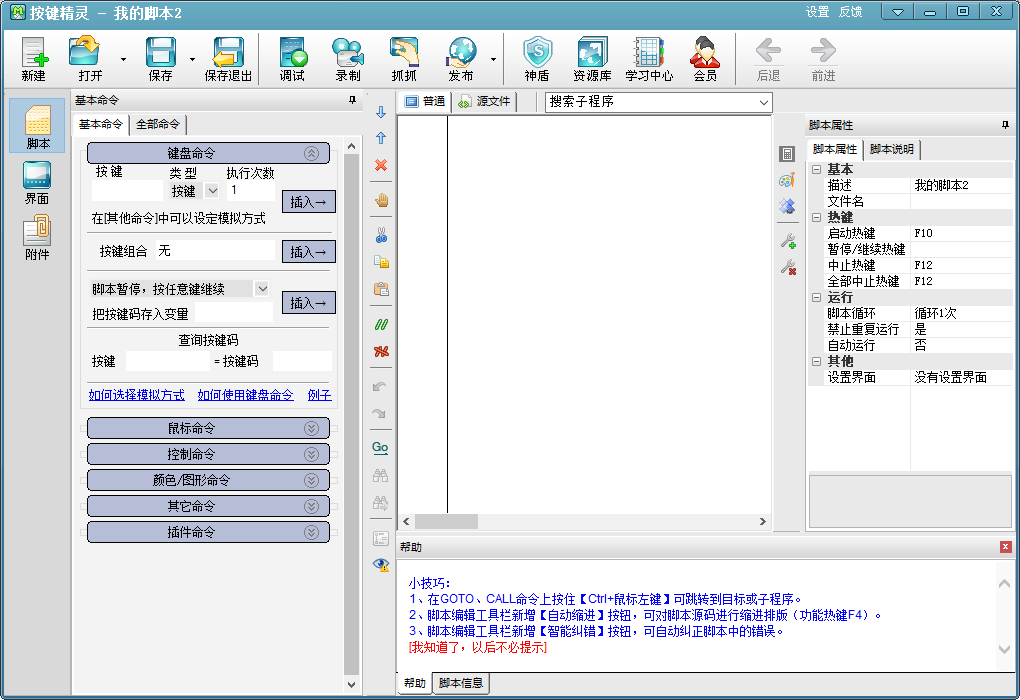Start script debugging via 调试 icon
The image size is (1020, 700).
pyautogui.click(x=291, y=58)
